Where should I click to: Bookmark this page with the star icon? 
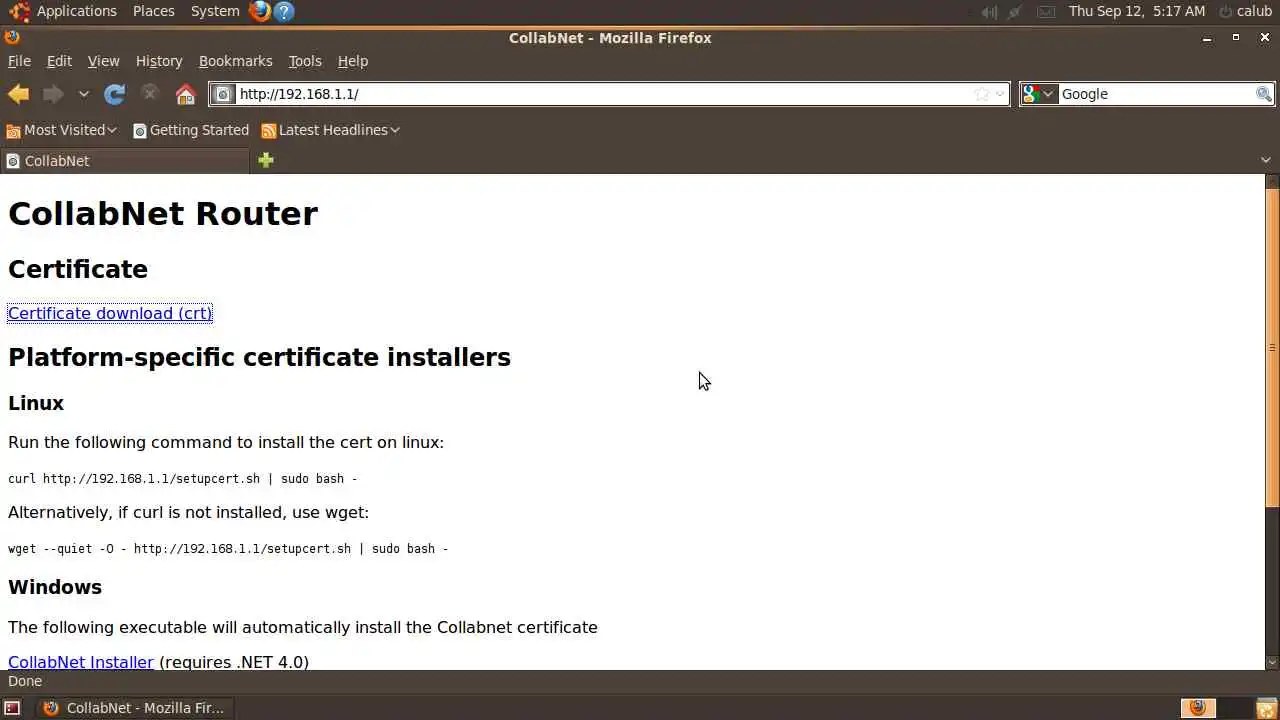[982, 94]
